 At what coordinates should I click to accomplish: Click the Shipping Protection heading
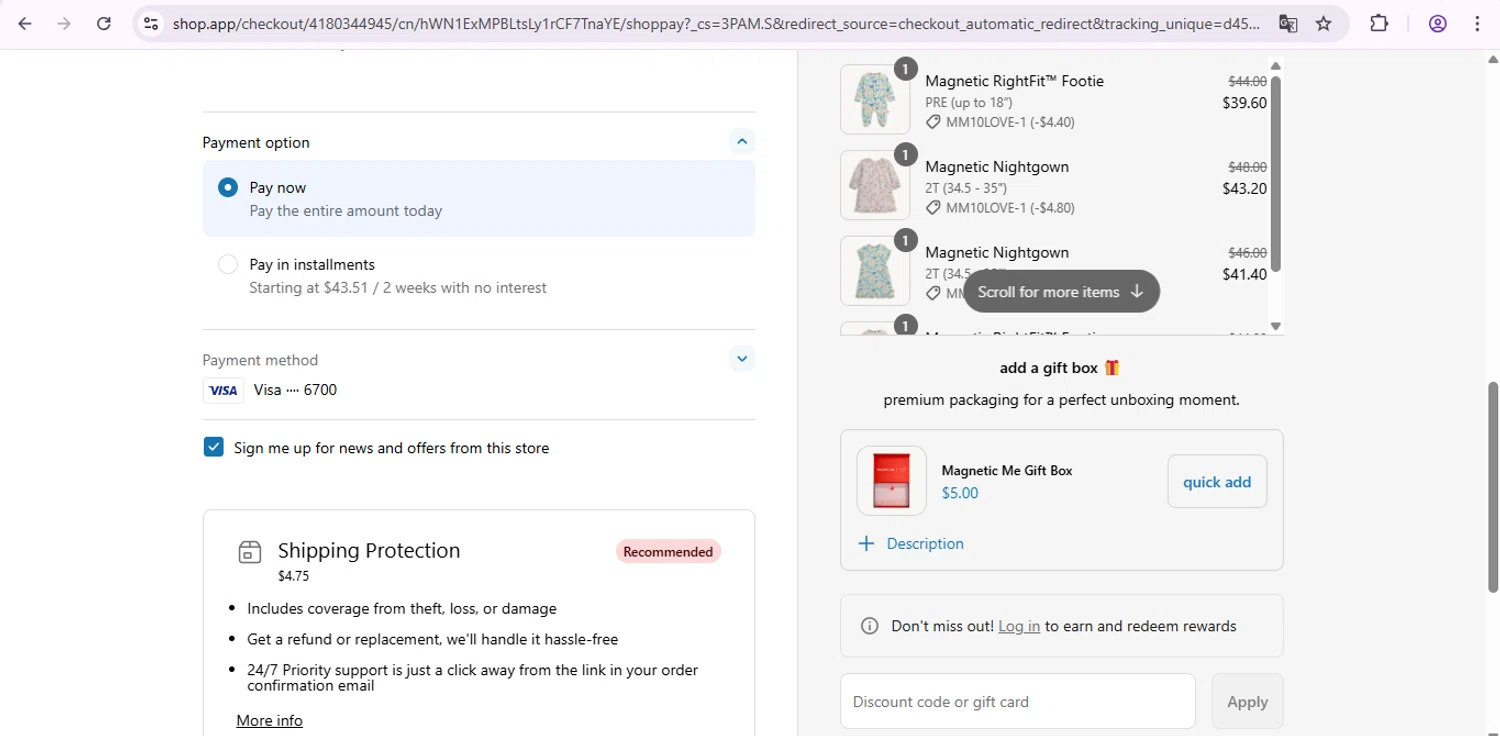click(369, 550)
